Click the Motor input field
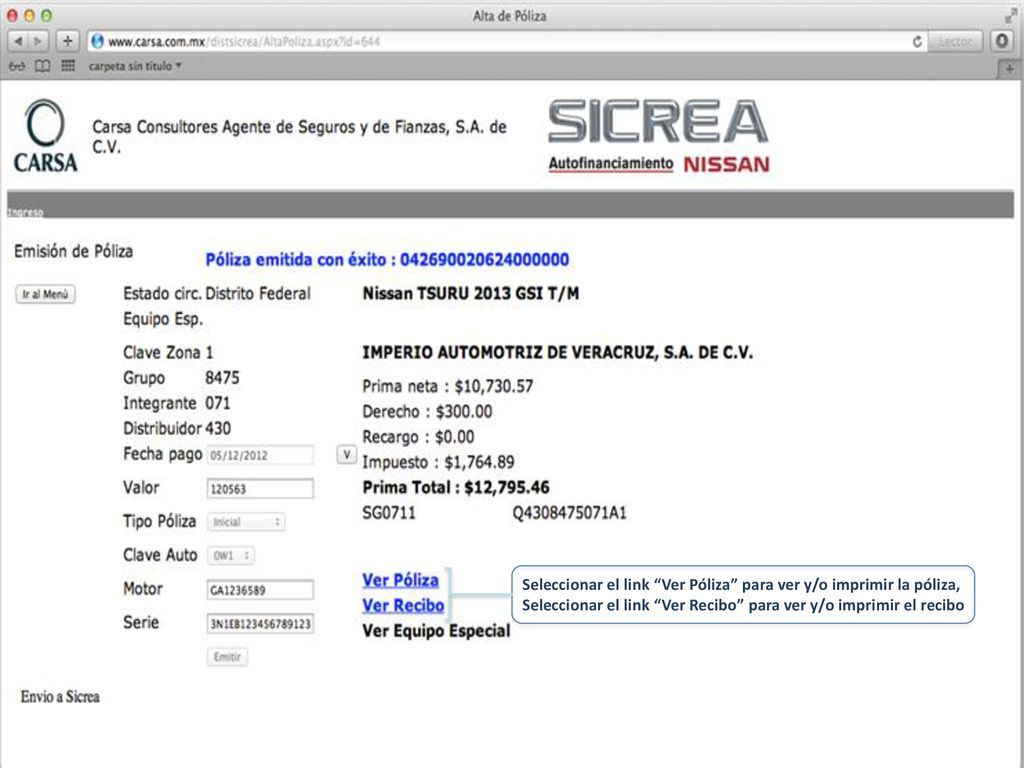 coord(260,590)
